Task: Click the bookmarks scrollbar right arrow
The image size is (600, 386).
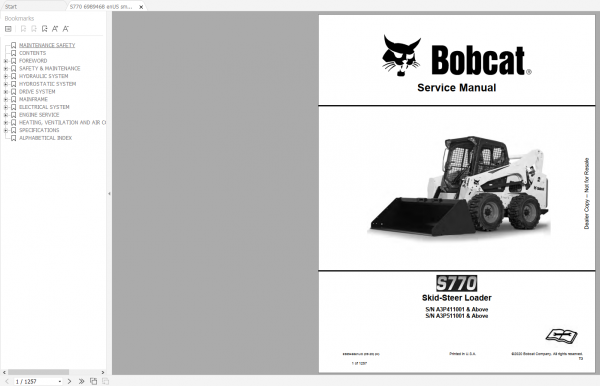Action: [x=103, y=372]
